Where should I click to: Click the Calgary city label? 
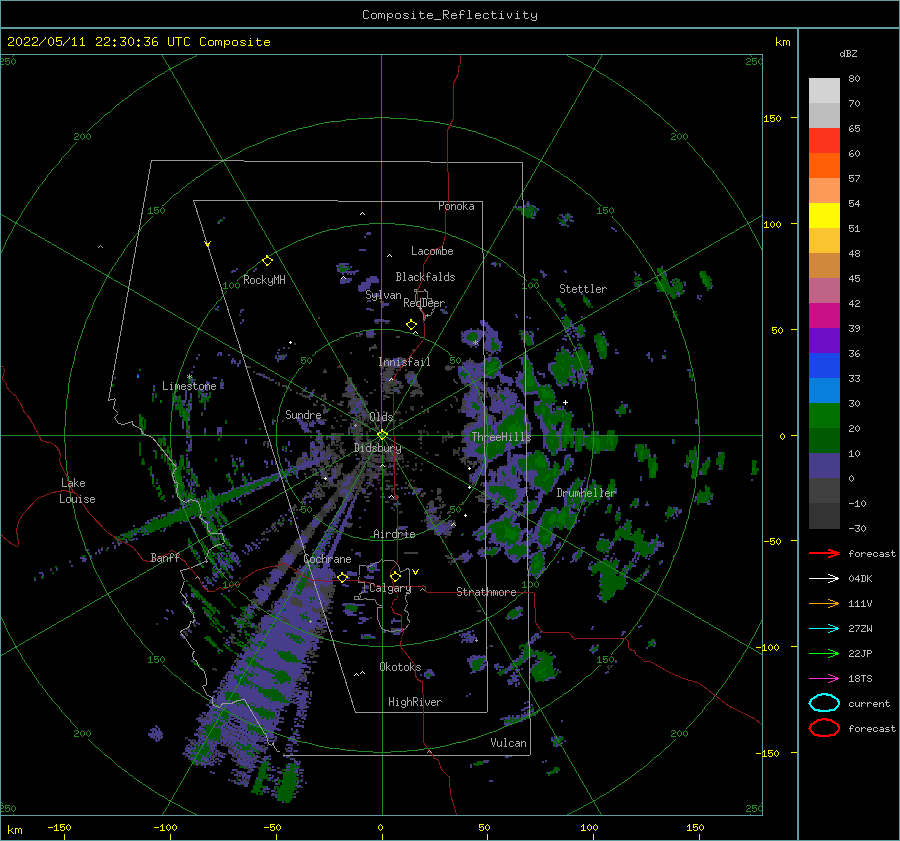[390, 588]
